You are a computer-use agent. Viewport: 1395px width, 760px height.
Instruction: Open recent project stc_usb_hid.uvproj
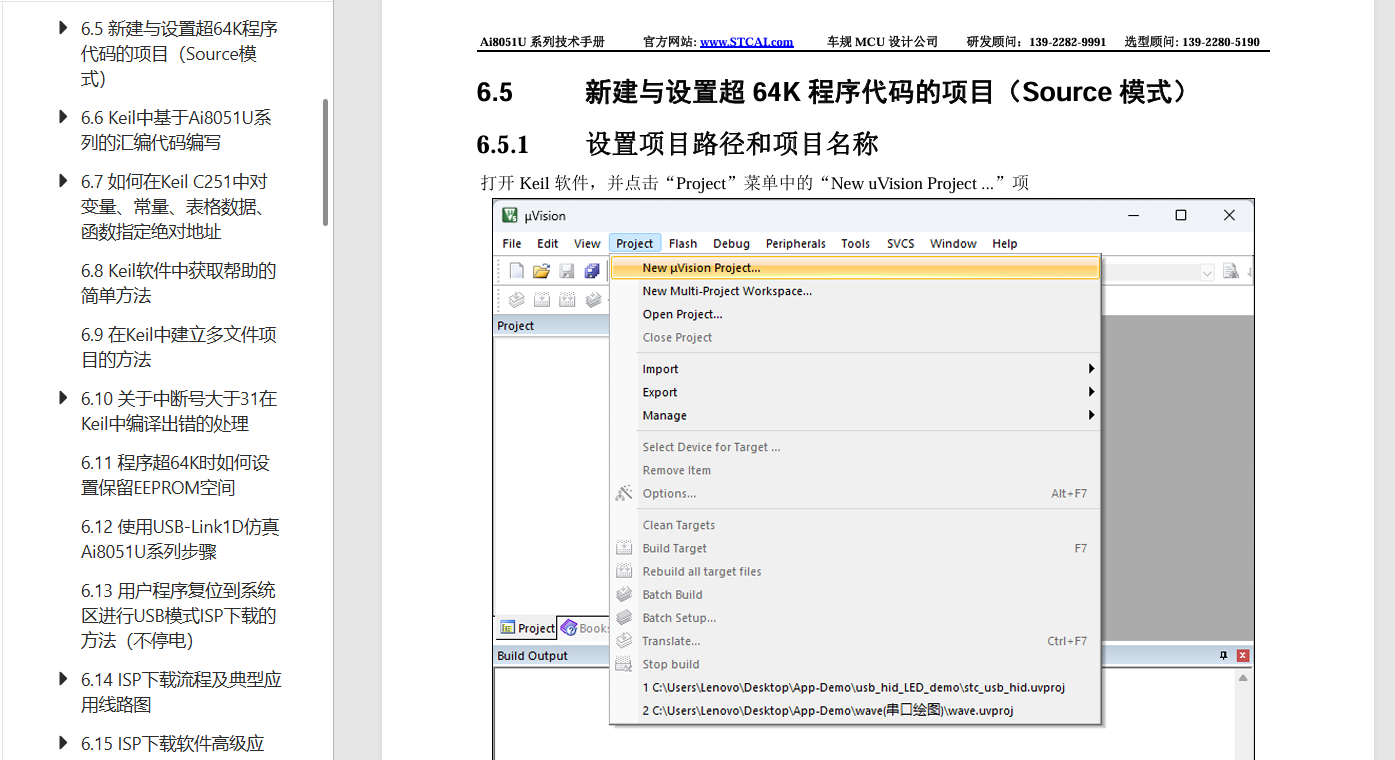point(853,687)
